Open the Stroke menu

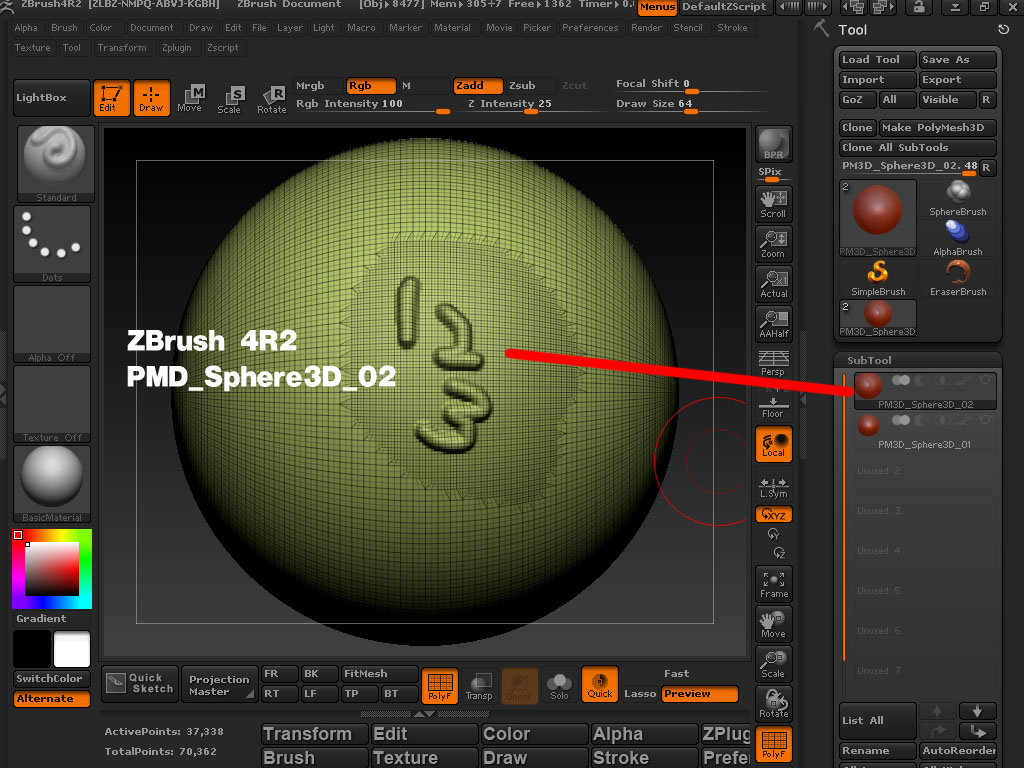(x=732, y=28)
